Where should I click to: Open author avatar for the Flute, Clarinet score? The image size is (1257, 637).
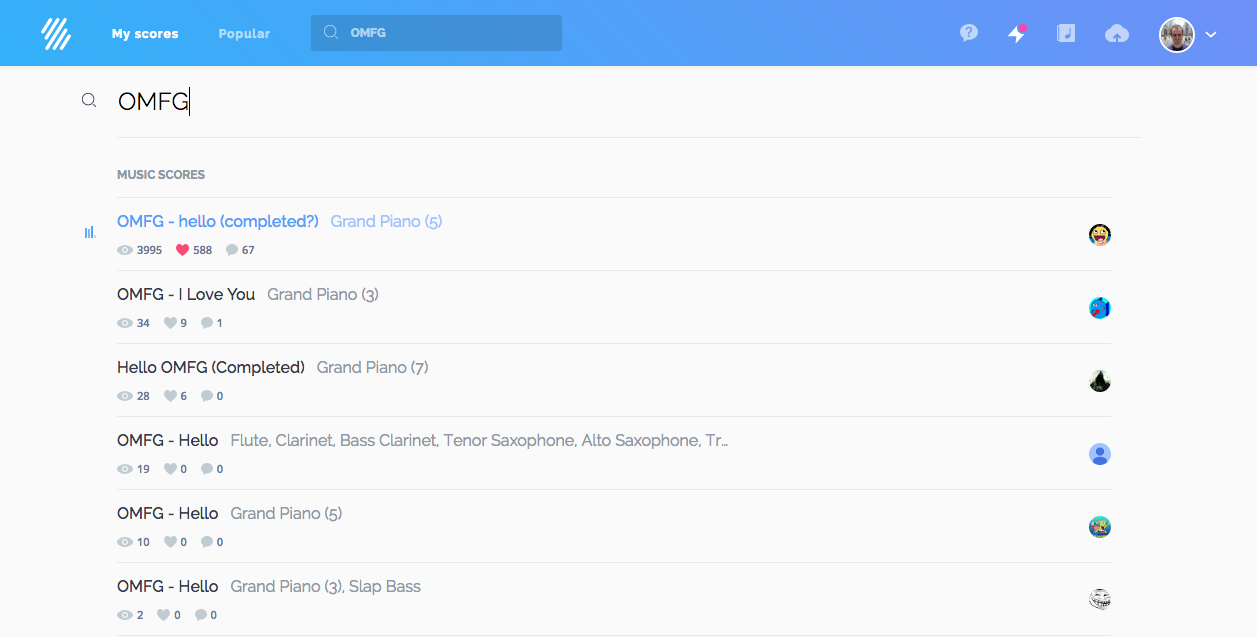click(x=1100, y=454)
